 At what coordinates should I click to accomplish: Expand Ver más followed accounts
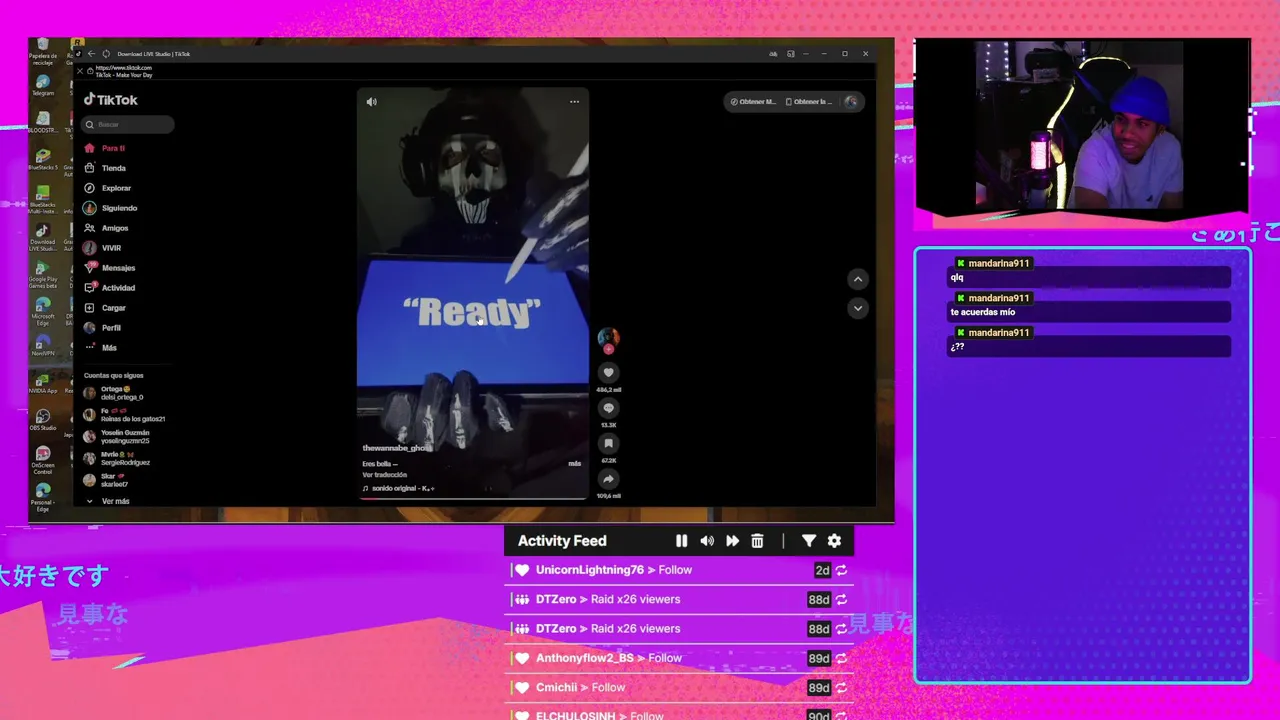click(108, 501)
